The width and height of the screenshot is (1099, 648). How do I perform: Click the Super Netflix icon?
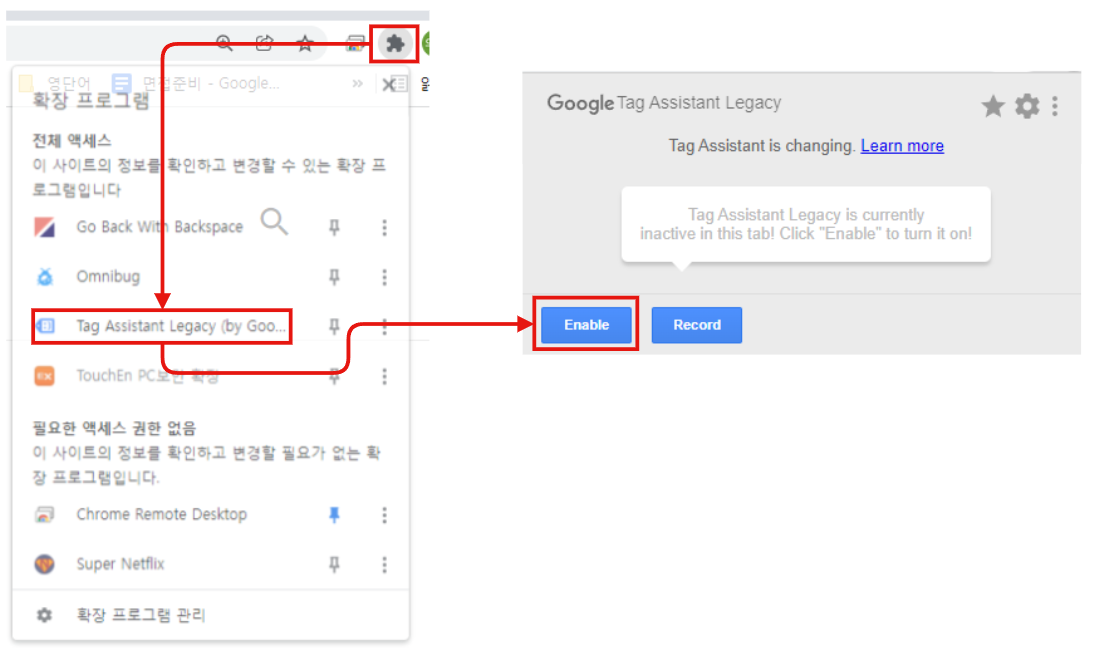pos(45,564)
